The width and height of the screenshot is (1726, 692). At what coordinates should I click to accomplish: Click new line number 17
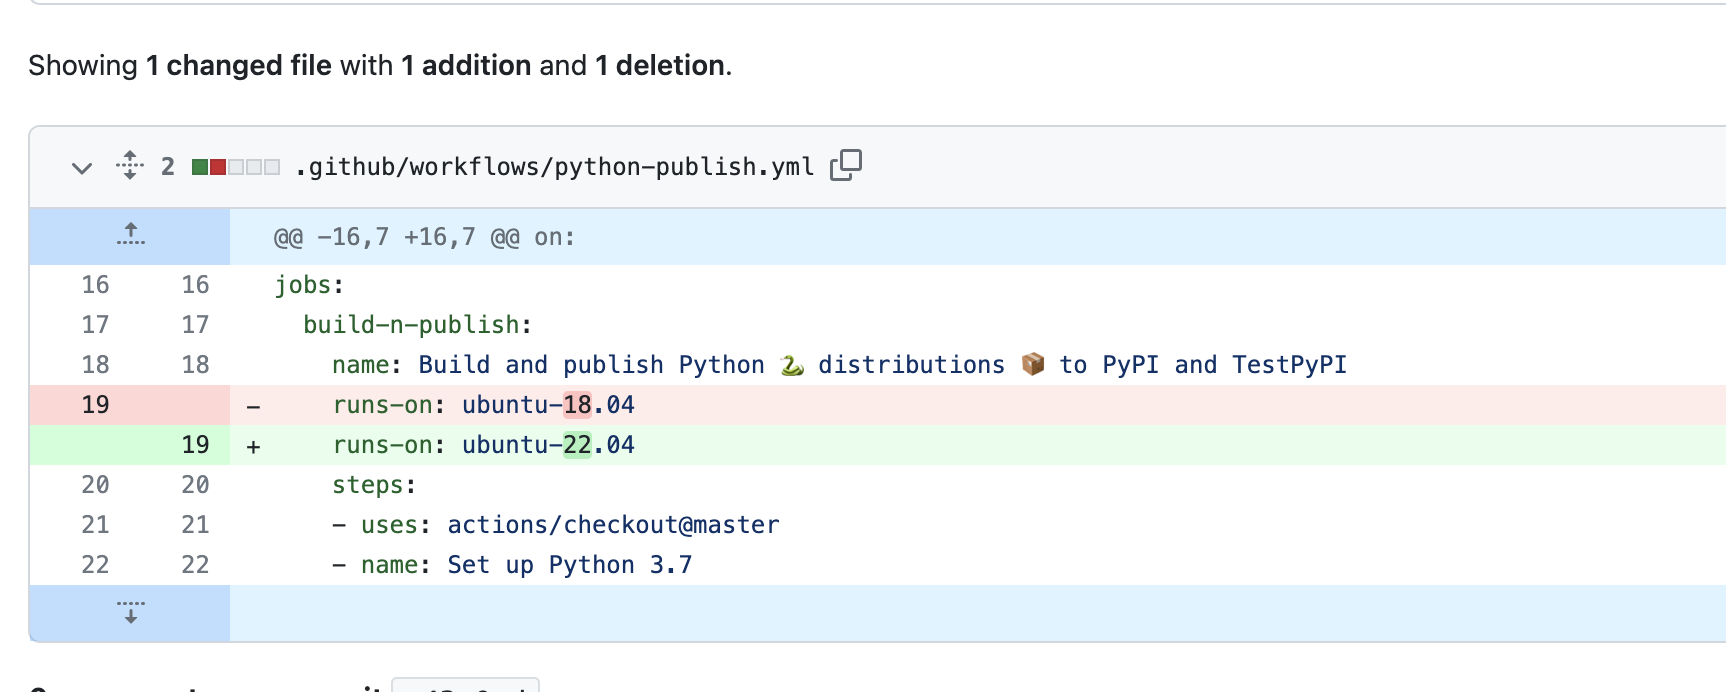[x=195, y=325]
